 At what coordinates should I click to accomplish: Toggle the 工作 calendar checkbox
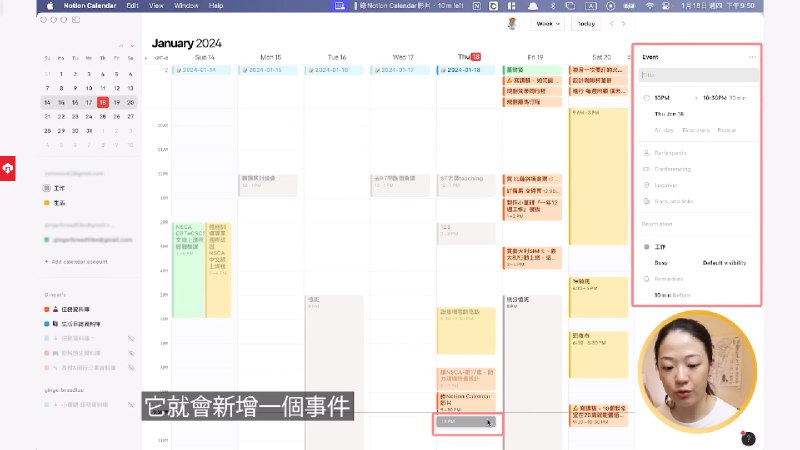coord(46,188)
